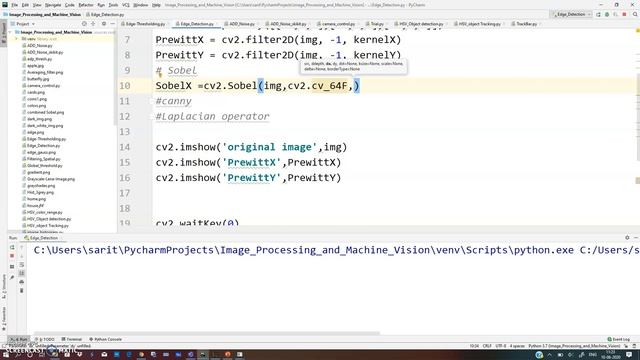Click the expand-all icon in Project panel
This screenshot has width=640, height=360.
93,24
